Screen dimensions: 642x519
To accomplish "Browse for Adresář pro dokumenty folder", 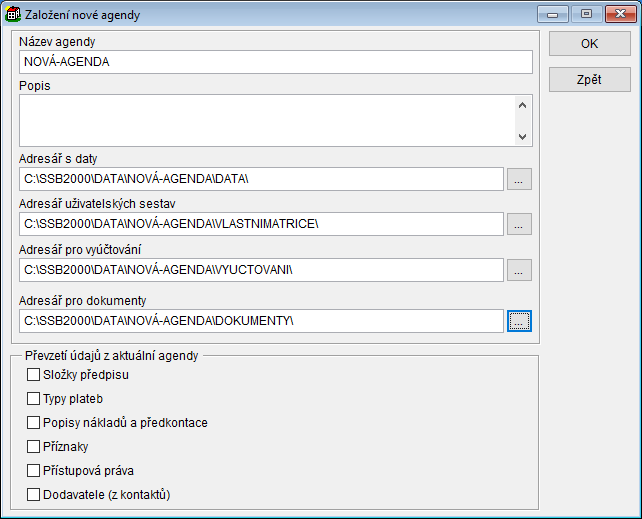I will (x=519, y=320).
